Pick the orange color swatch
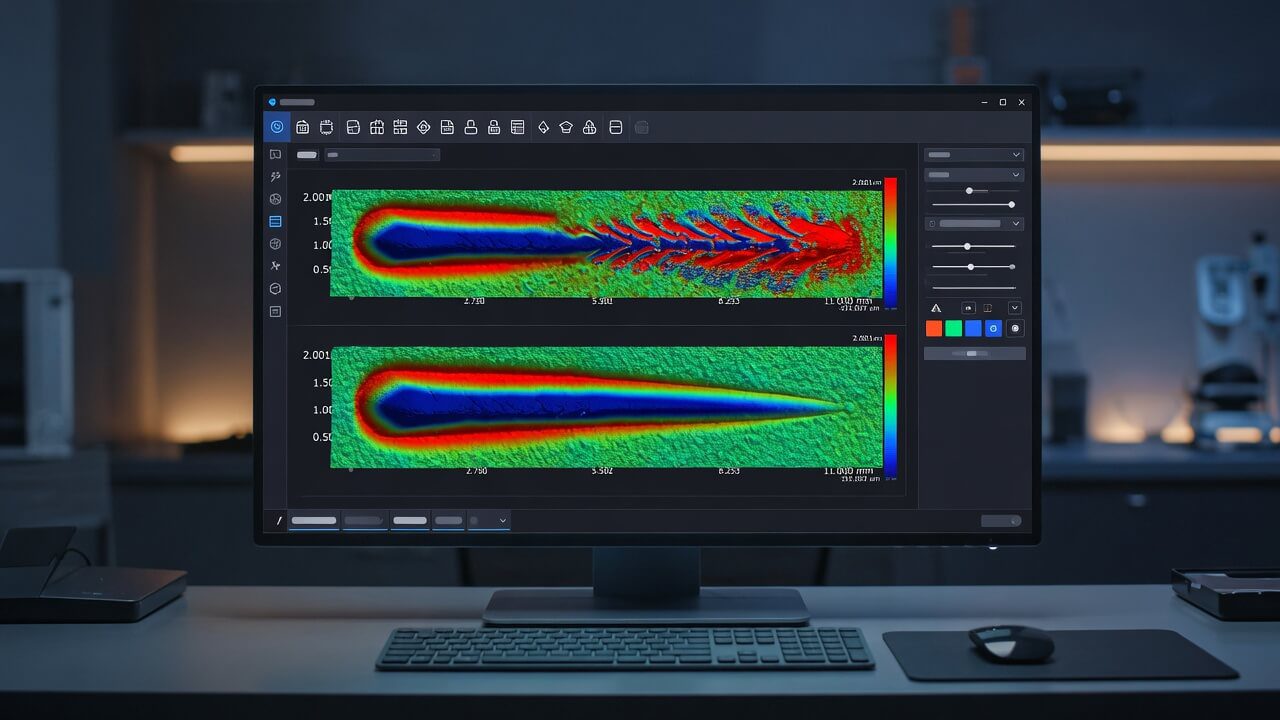Image resolution: width=1280 pixels, height=720 pixels. tap(934, 328)
